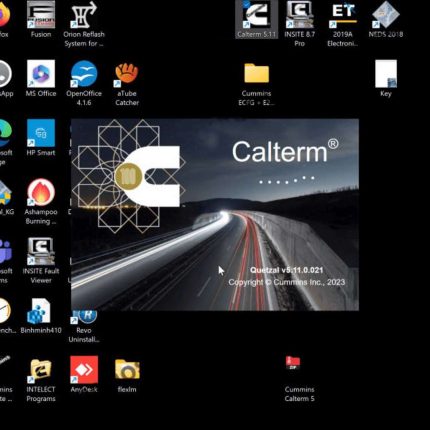Click the HP Smart shortcut
The image size is (430, 430).
tap(41, 138)
